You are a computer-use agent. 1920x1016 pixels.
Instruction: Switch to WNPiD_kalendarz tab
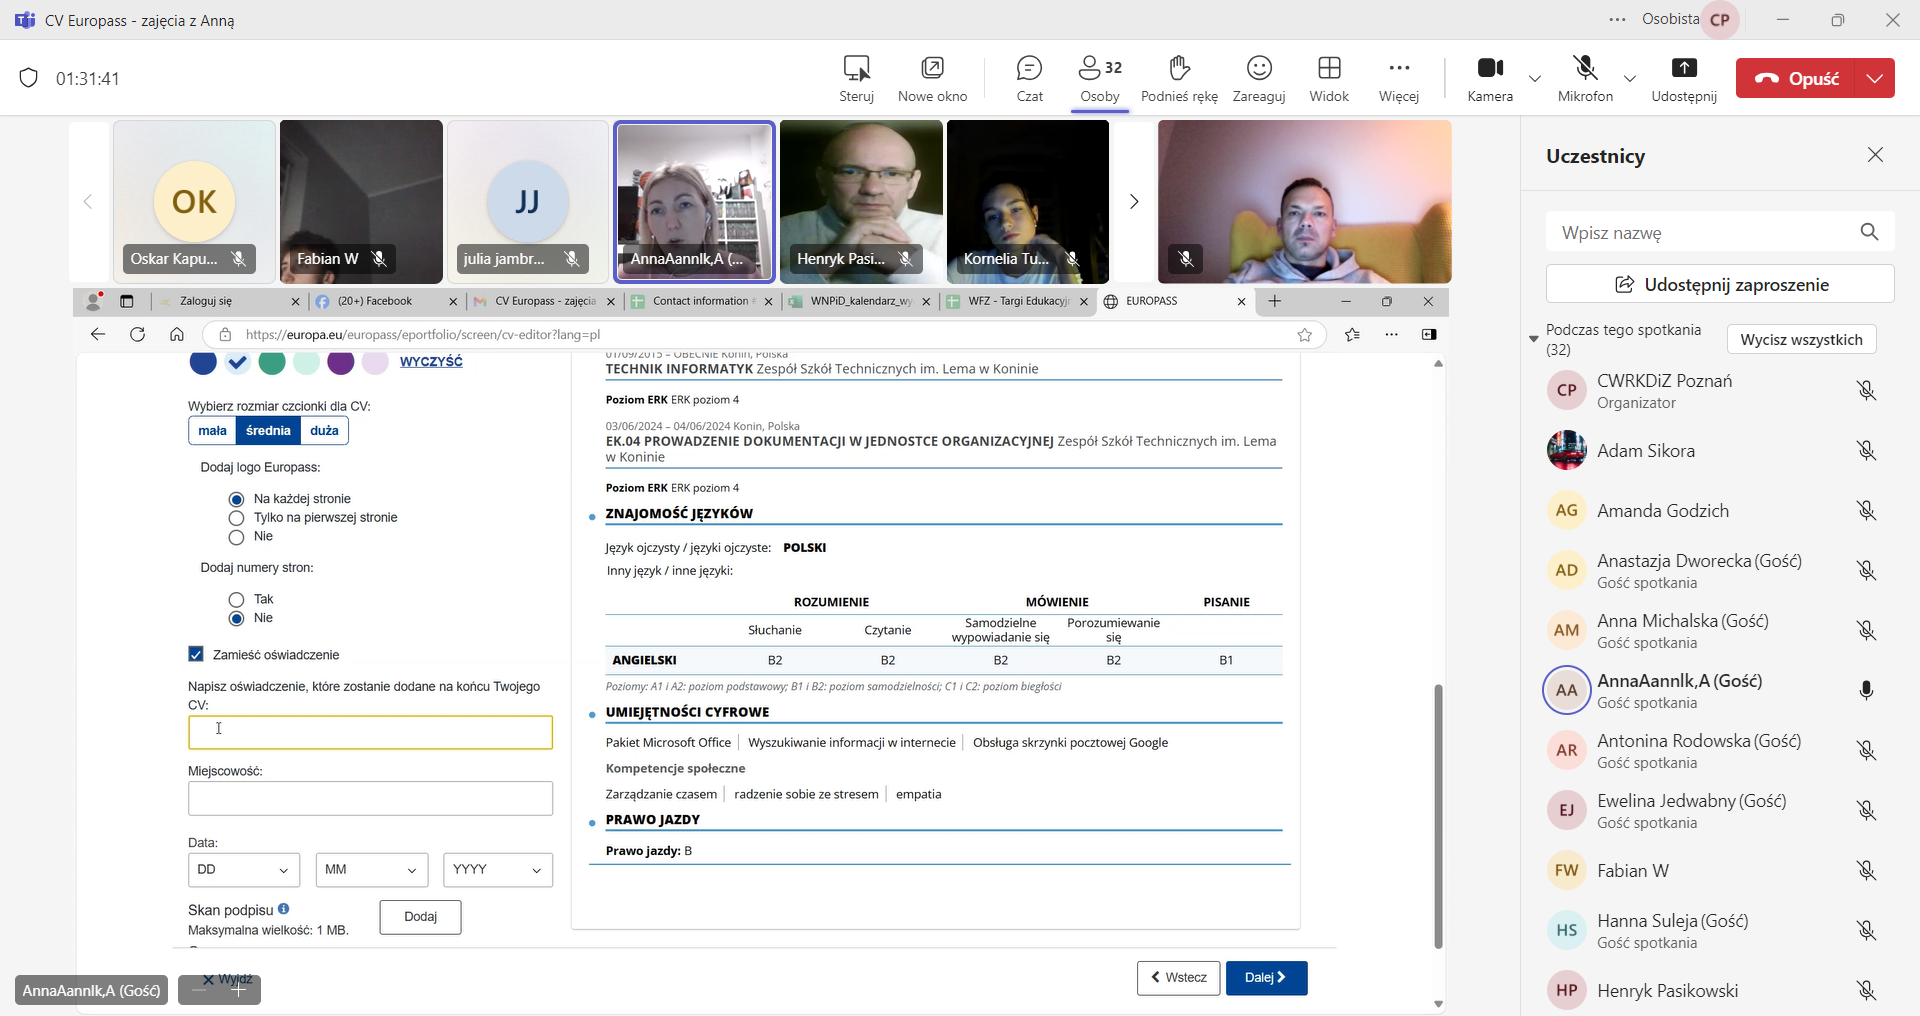(x=859, y=301)
